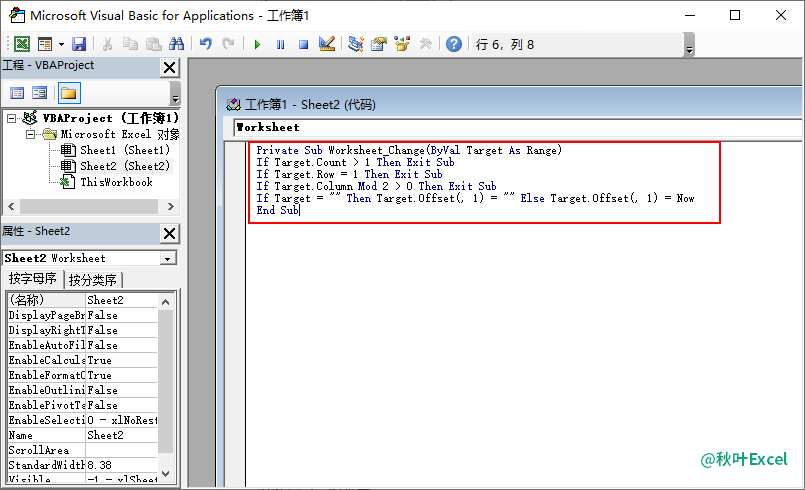Viewport: 805px width, 490px height.
Task: Open Find with the binoculars icon
Action: [177, 44]
